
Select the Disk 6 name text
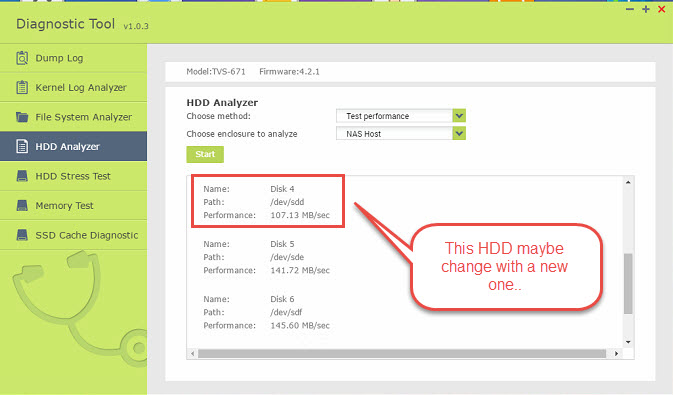click(x=282, y=299)
